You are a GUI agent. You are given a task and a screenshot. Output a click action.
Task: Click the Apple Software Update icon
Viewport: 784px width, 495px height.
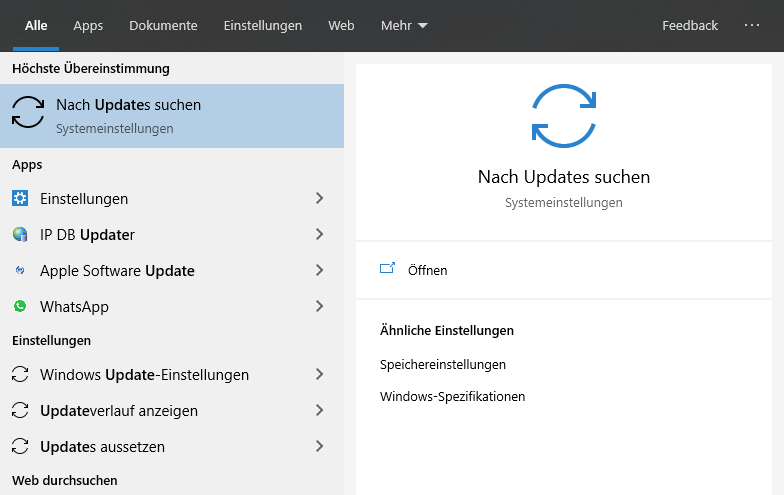coord(20,270)
